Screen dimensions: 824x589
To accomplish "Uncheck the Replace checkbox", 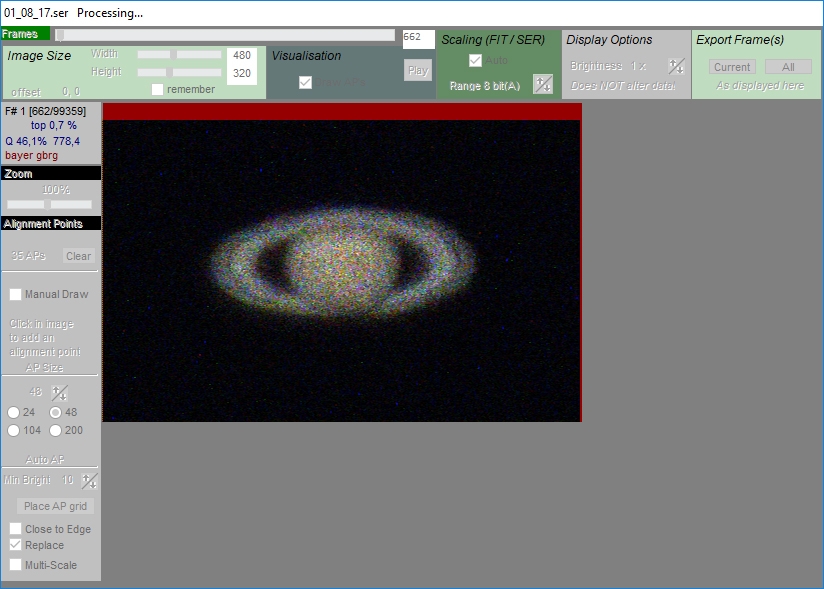I will [x=15, y=545].
